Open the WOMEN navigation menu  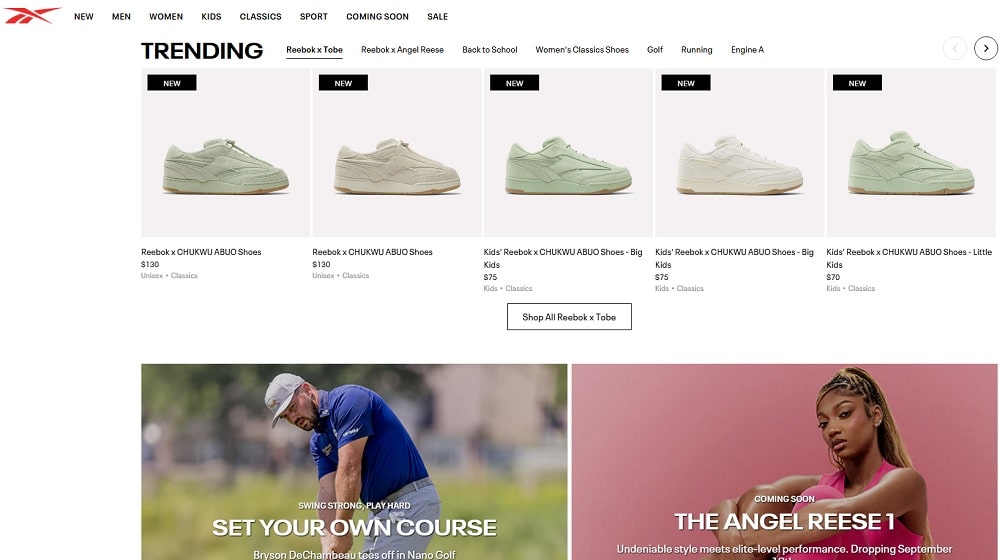click(166, 17)
